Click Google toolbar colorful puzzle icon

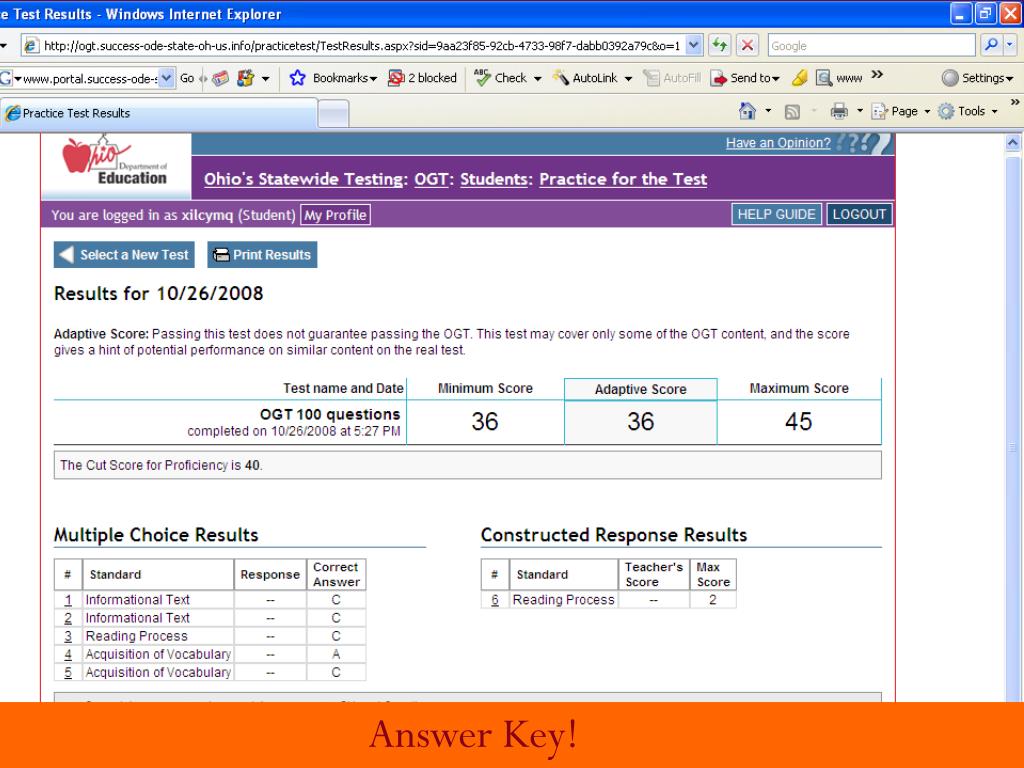(246, 78)
